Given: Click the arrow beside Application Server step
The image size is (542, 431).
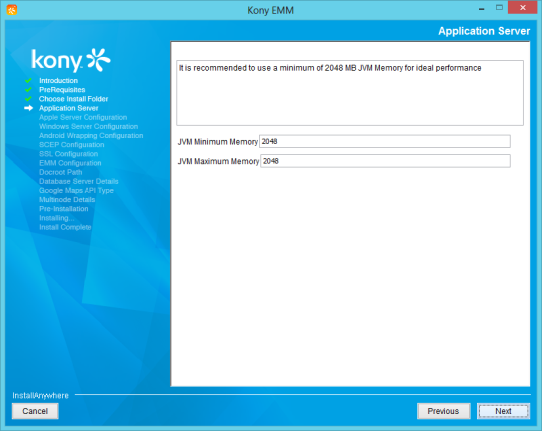Looking at the screenshot, I should [28, 108].
